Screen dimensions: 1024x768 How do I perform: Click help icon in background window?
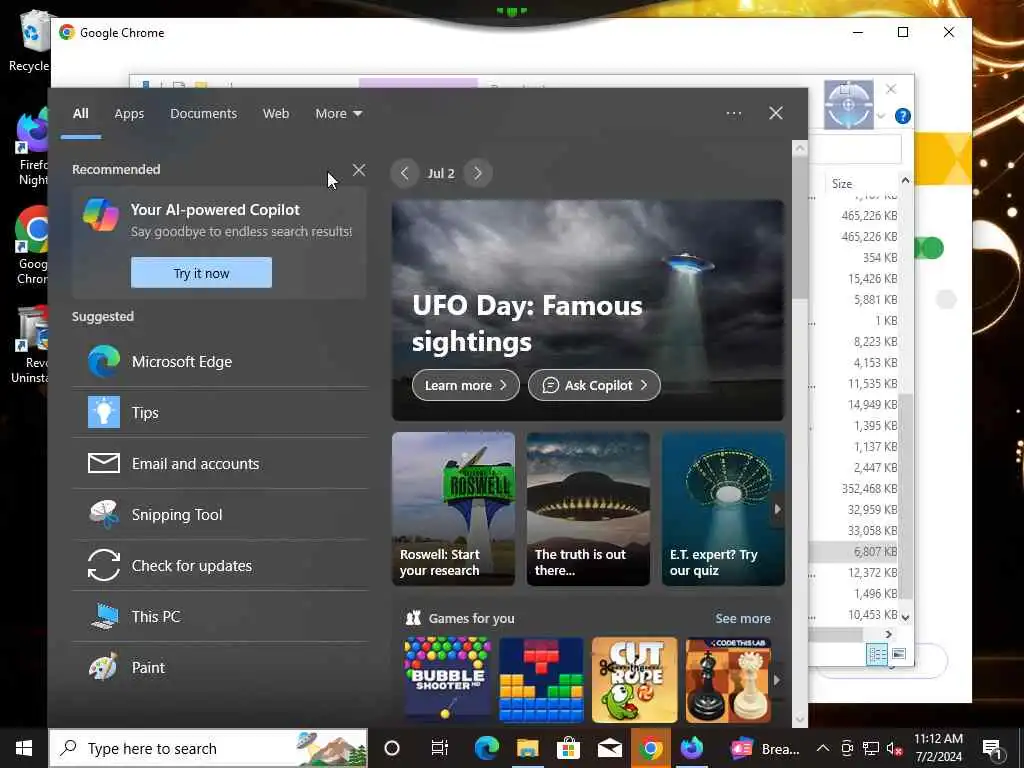coord(903,116)
